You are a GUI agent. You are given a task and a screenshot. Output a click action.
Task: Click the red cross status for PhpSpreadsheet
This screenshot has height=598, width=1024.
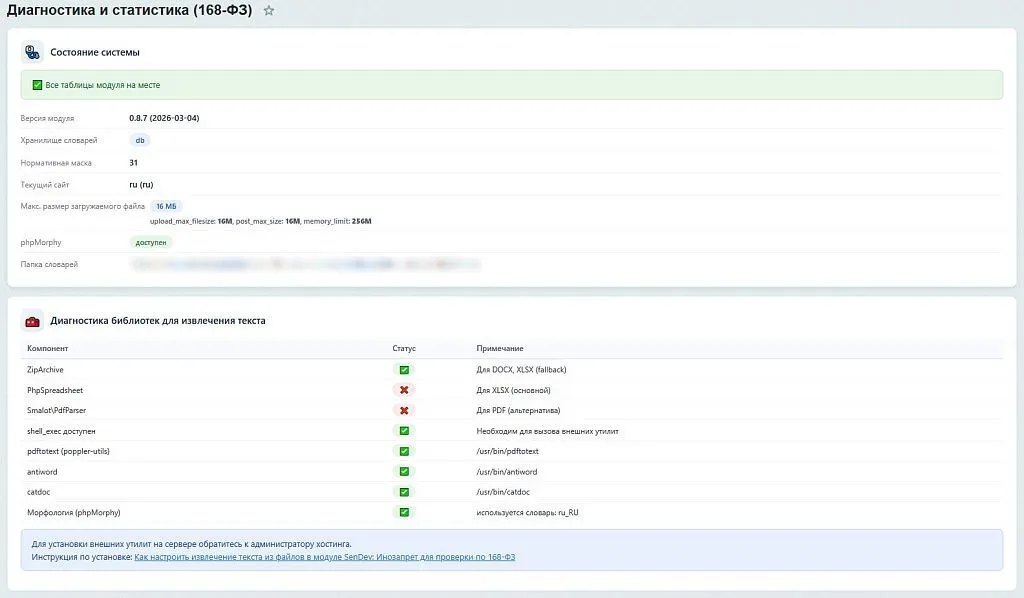403,390
